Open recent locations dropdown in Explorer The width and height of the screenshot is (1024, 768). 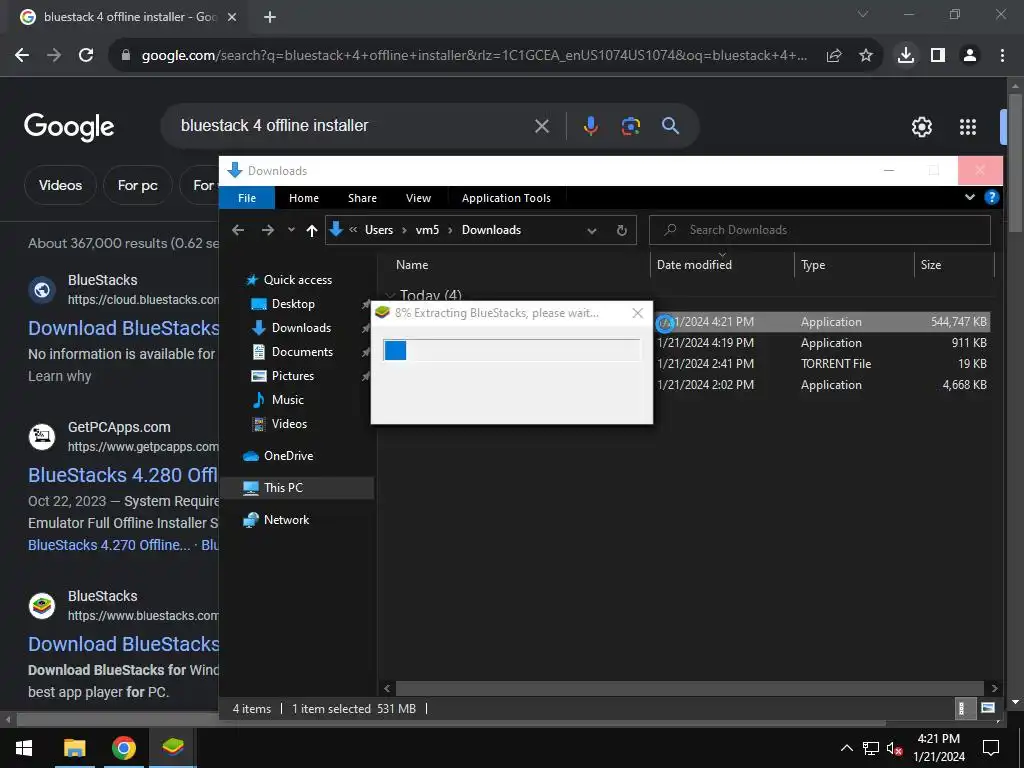(x=291, y=230)
